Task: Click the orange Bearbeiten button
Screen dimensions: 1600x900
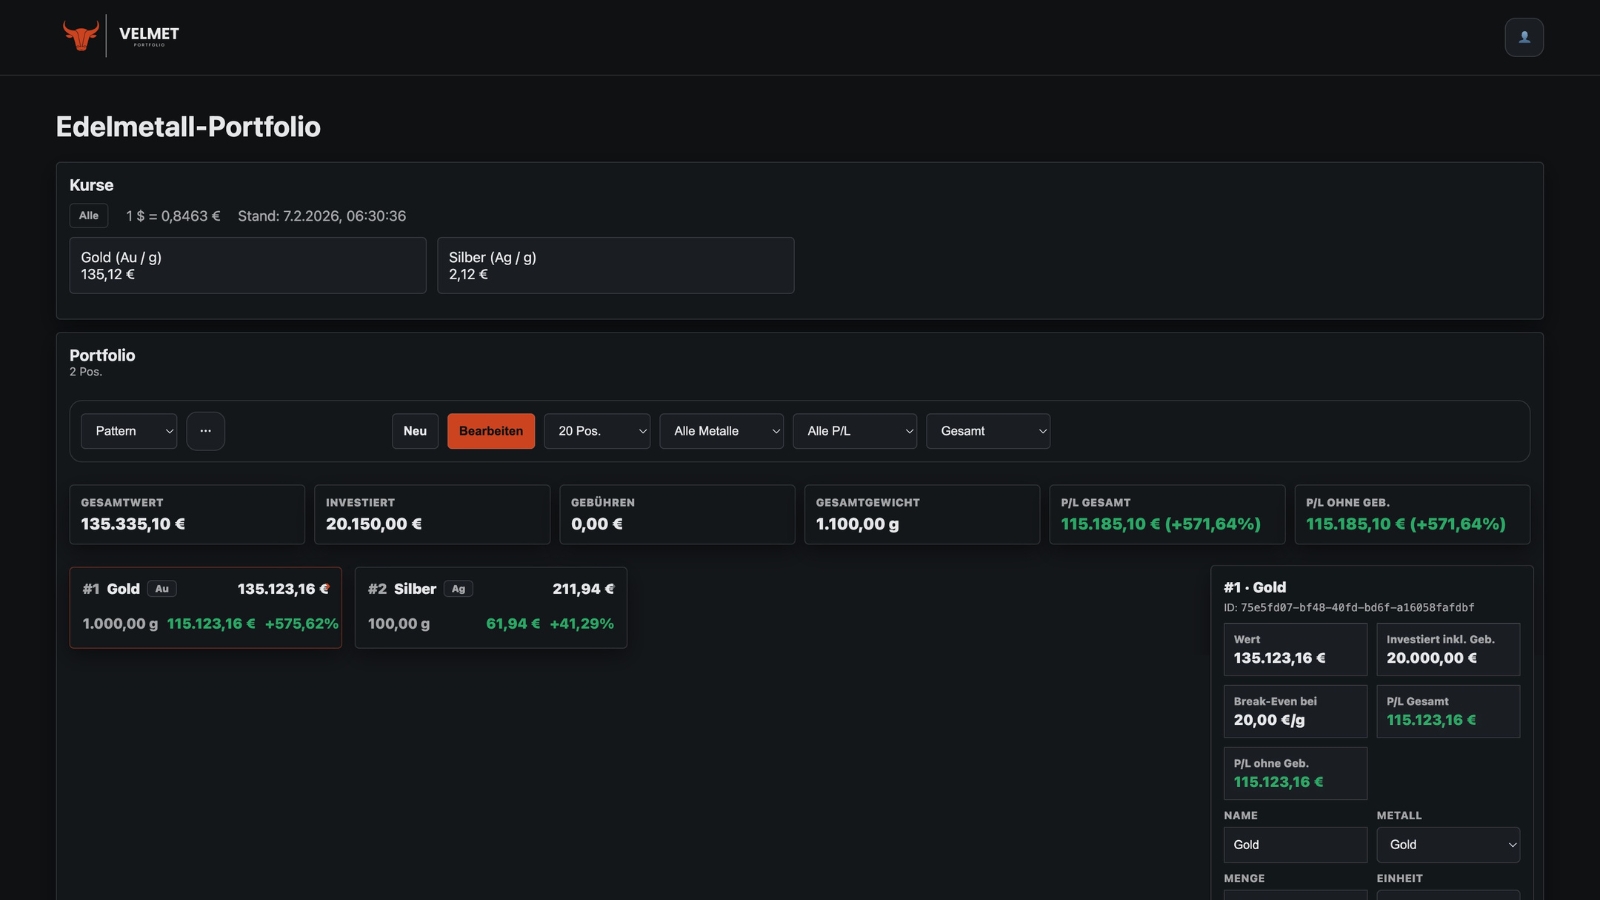Action: (x=491, y=431)
